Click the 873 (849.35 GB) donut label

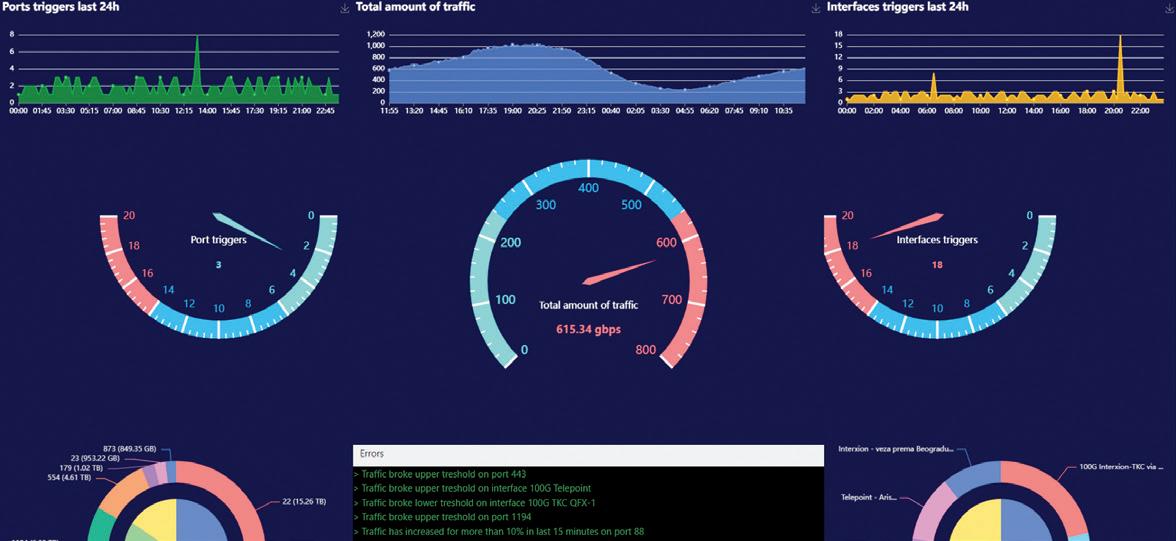coord(130,448)
